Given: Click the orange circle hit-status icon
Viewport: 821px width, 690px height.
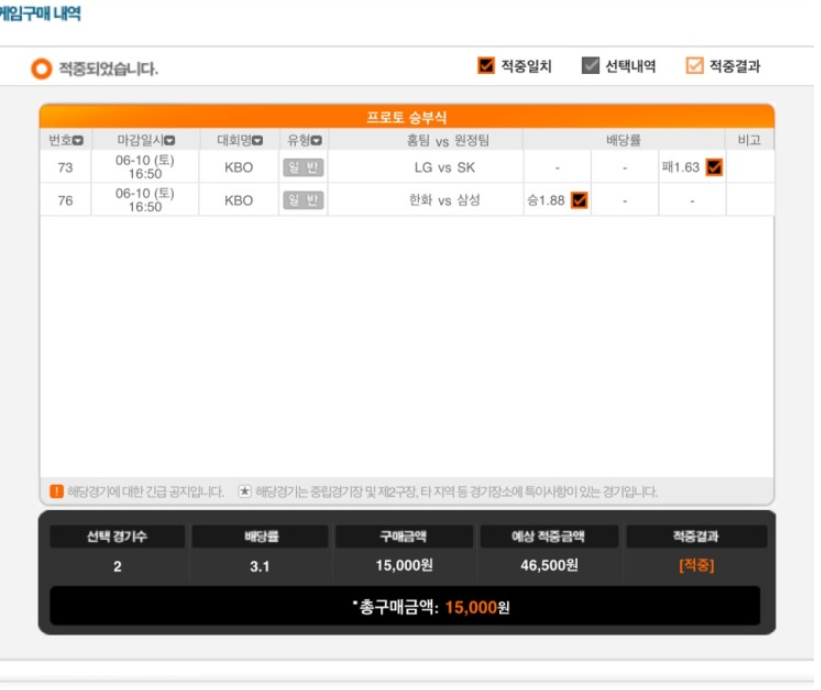Looking at the screenshot, I should click(41, 69).
